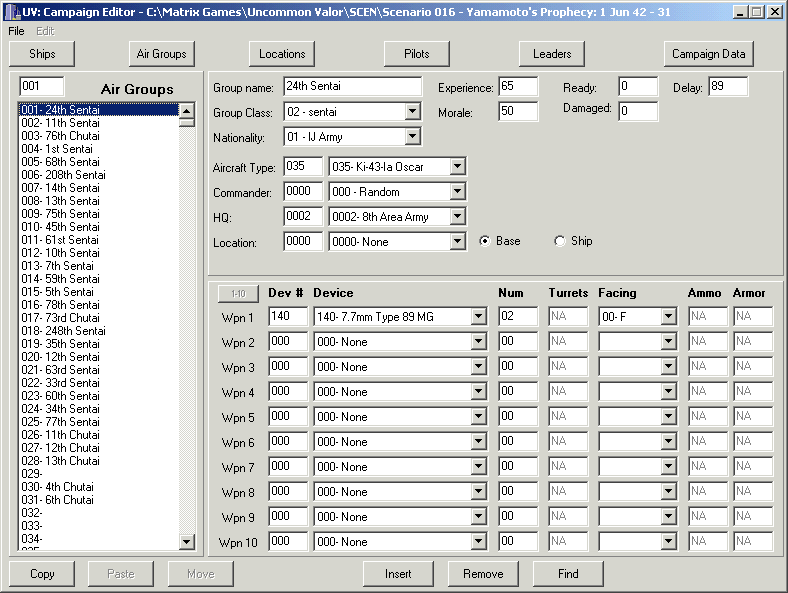788x593 pixels.
Task: Switch to Air Groups section
Action: coord(161,54)
